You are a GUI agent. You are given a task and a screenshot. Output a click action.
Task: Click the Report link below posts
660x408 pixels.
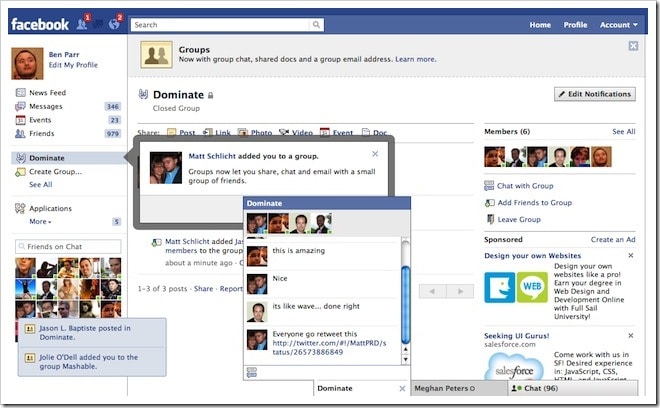[x=231, y=289]
